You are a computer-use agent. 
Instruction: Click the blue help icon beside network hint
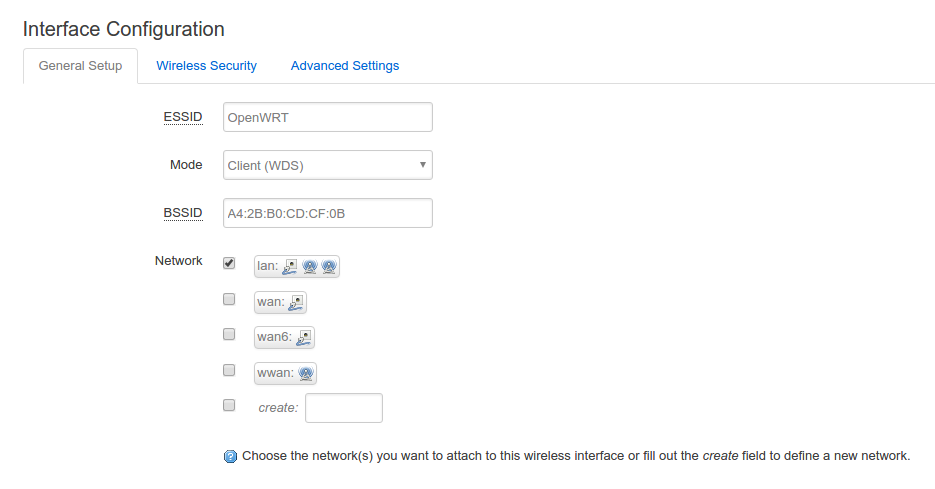click(230, 457)
